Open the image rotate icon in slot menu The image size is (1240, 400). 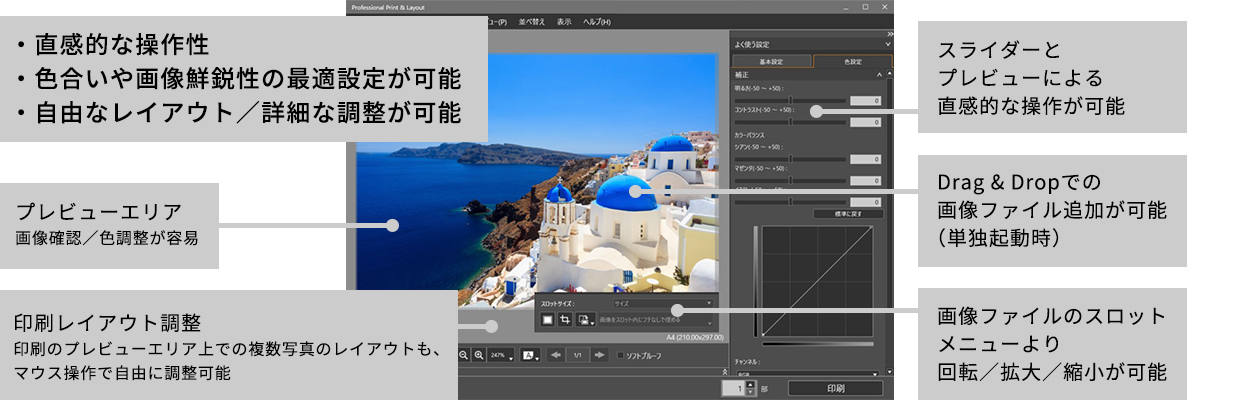pos(582,319)
